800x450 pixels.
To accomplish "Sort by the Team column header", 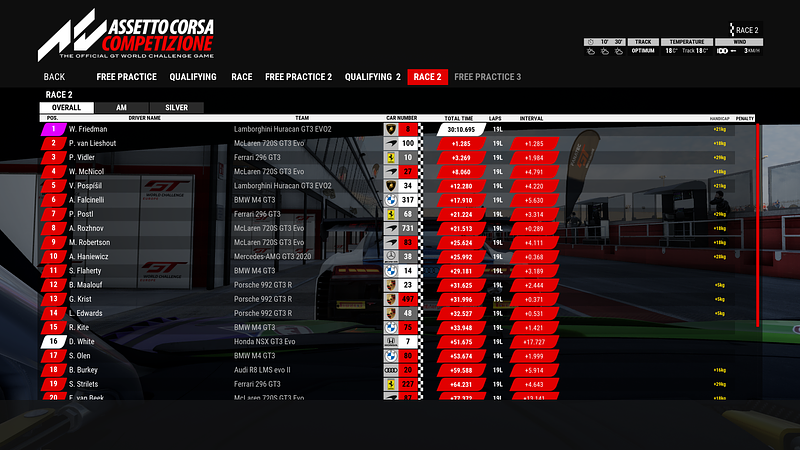I will coord(302,118).
